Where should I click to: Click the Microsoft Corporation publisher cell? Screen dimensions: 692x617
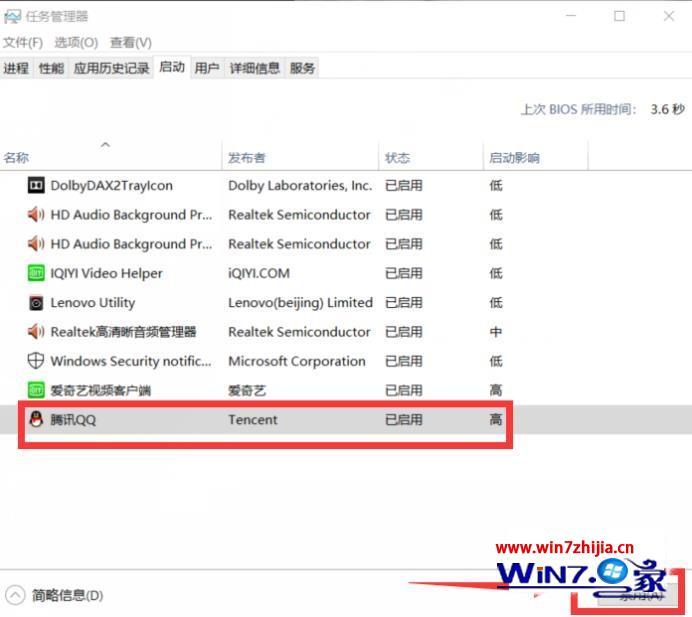click(x=297, y=361)
